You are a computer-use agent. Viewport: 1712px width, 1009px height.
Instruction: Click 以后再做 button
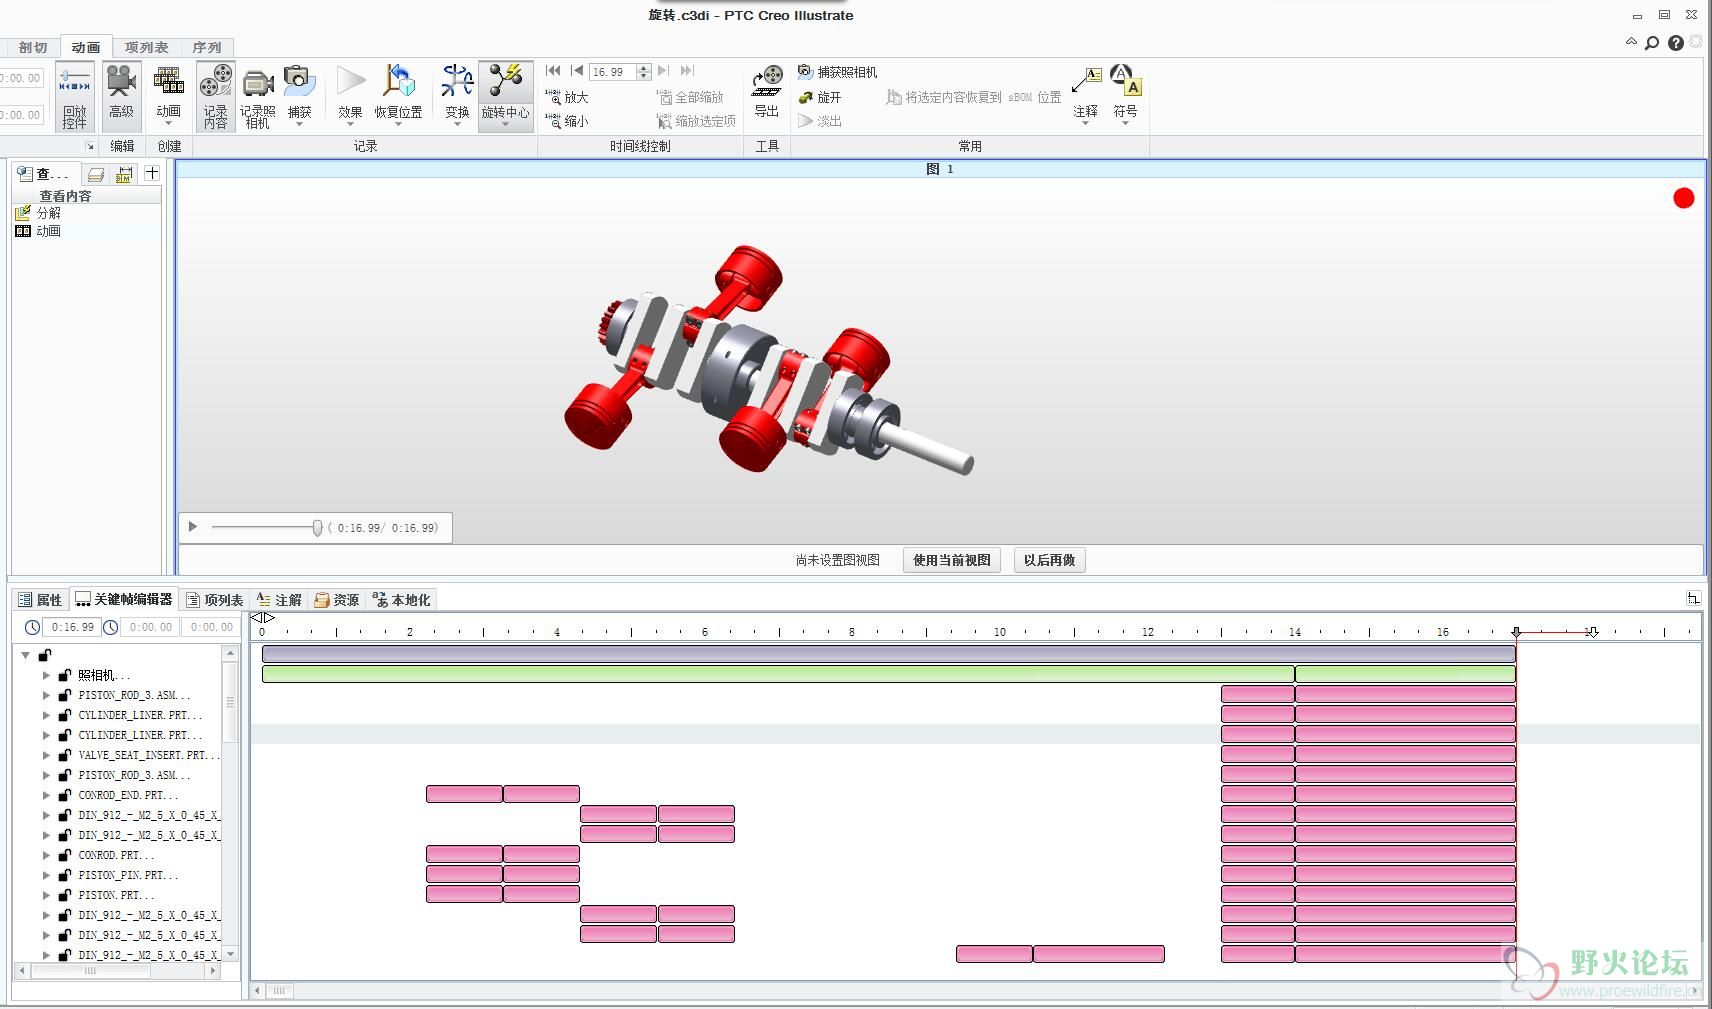[1050, 560]
